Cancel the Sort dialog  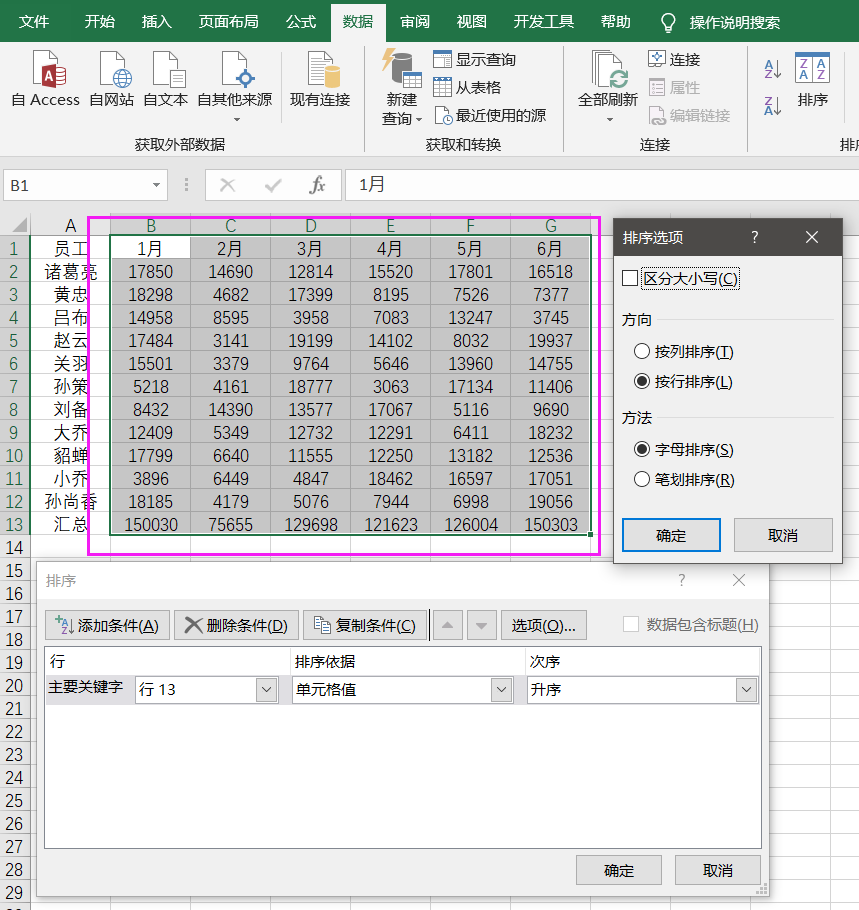(718, 870)
